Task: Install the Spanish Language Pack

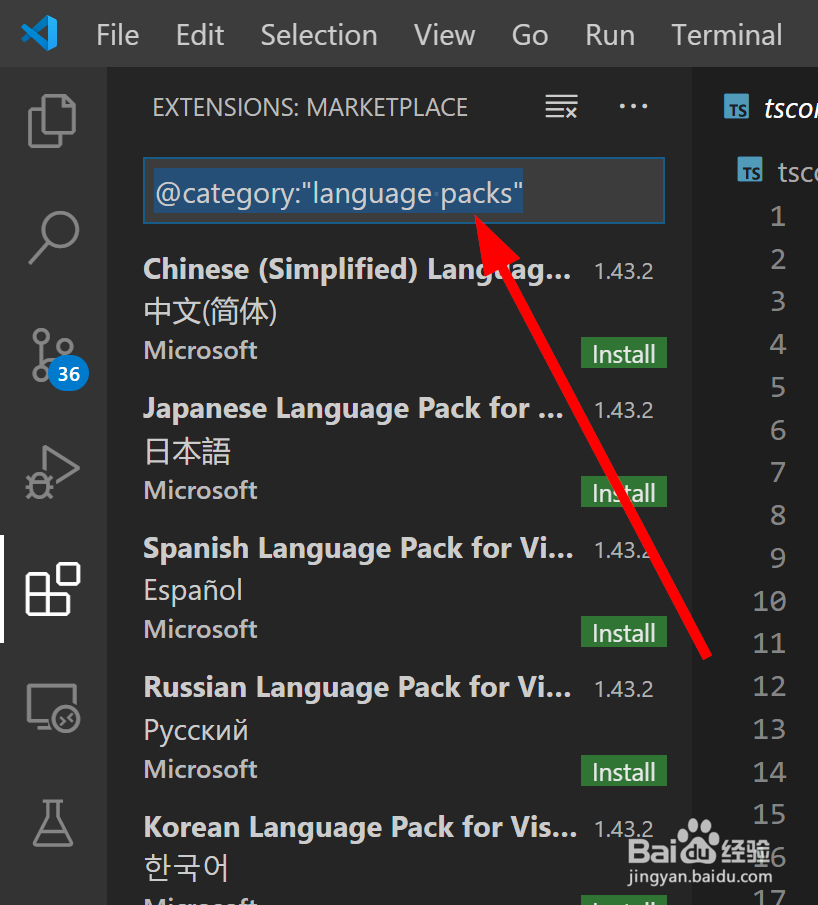Action: click(x=623, y=632)
